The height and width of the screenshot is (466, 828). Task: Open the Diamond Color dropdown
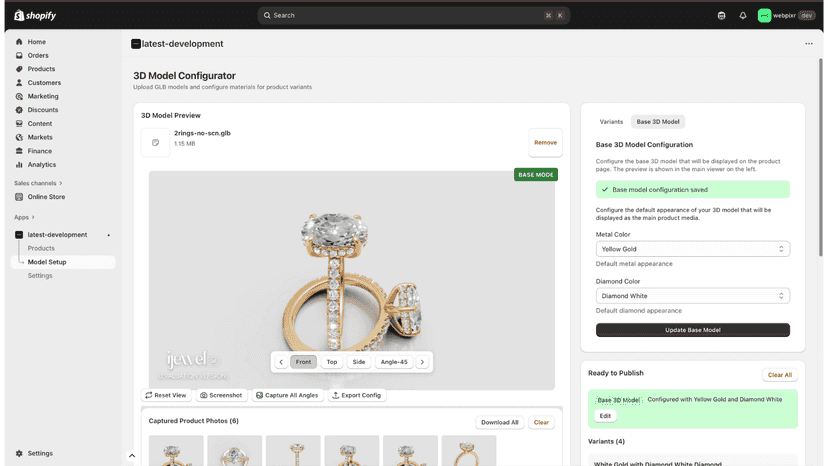[692, 296]
